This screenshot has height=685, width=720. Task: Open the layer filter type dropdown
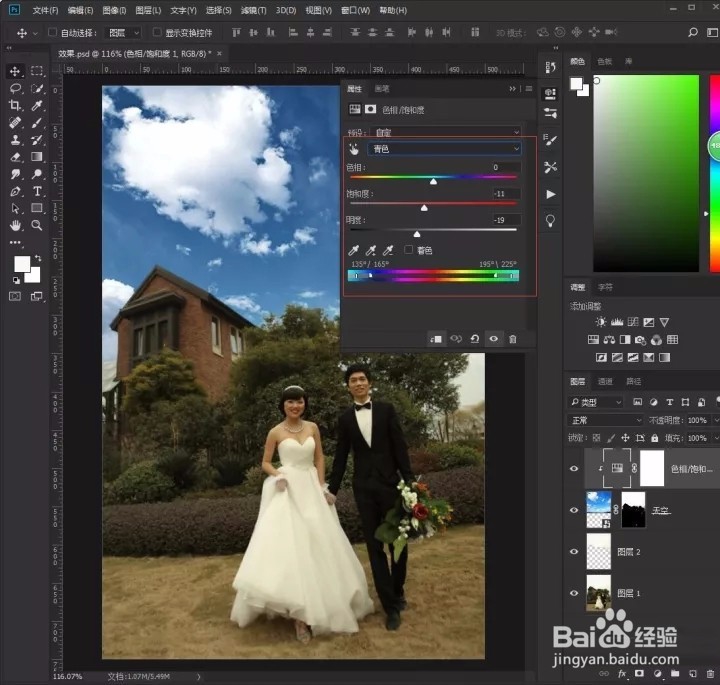596,402
